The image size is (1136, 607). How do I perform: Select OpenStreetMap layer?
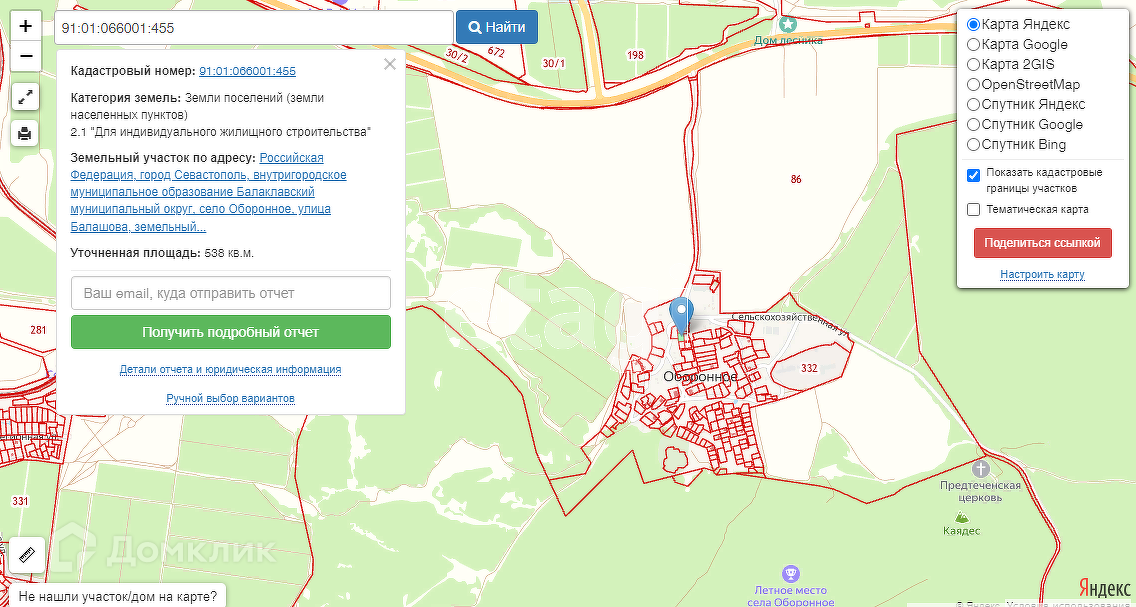[974, 85]
